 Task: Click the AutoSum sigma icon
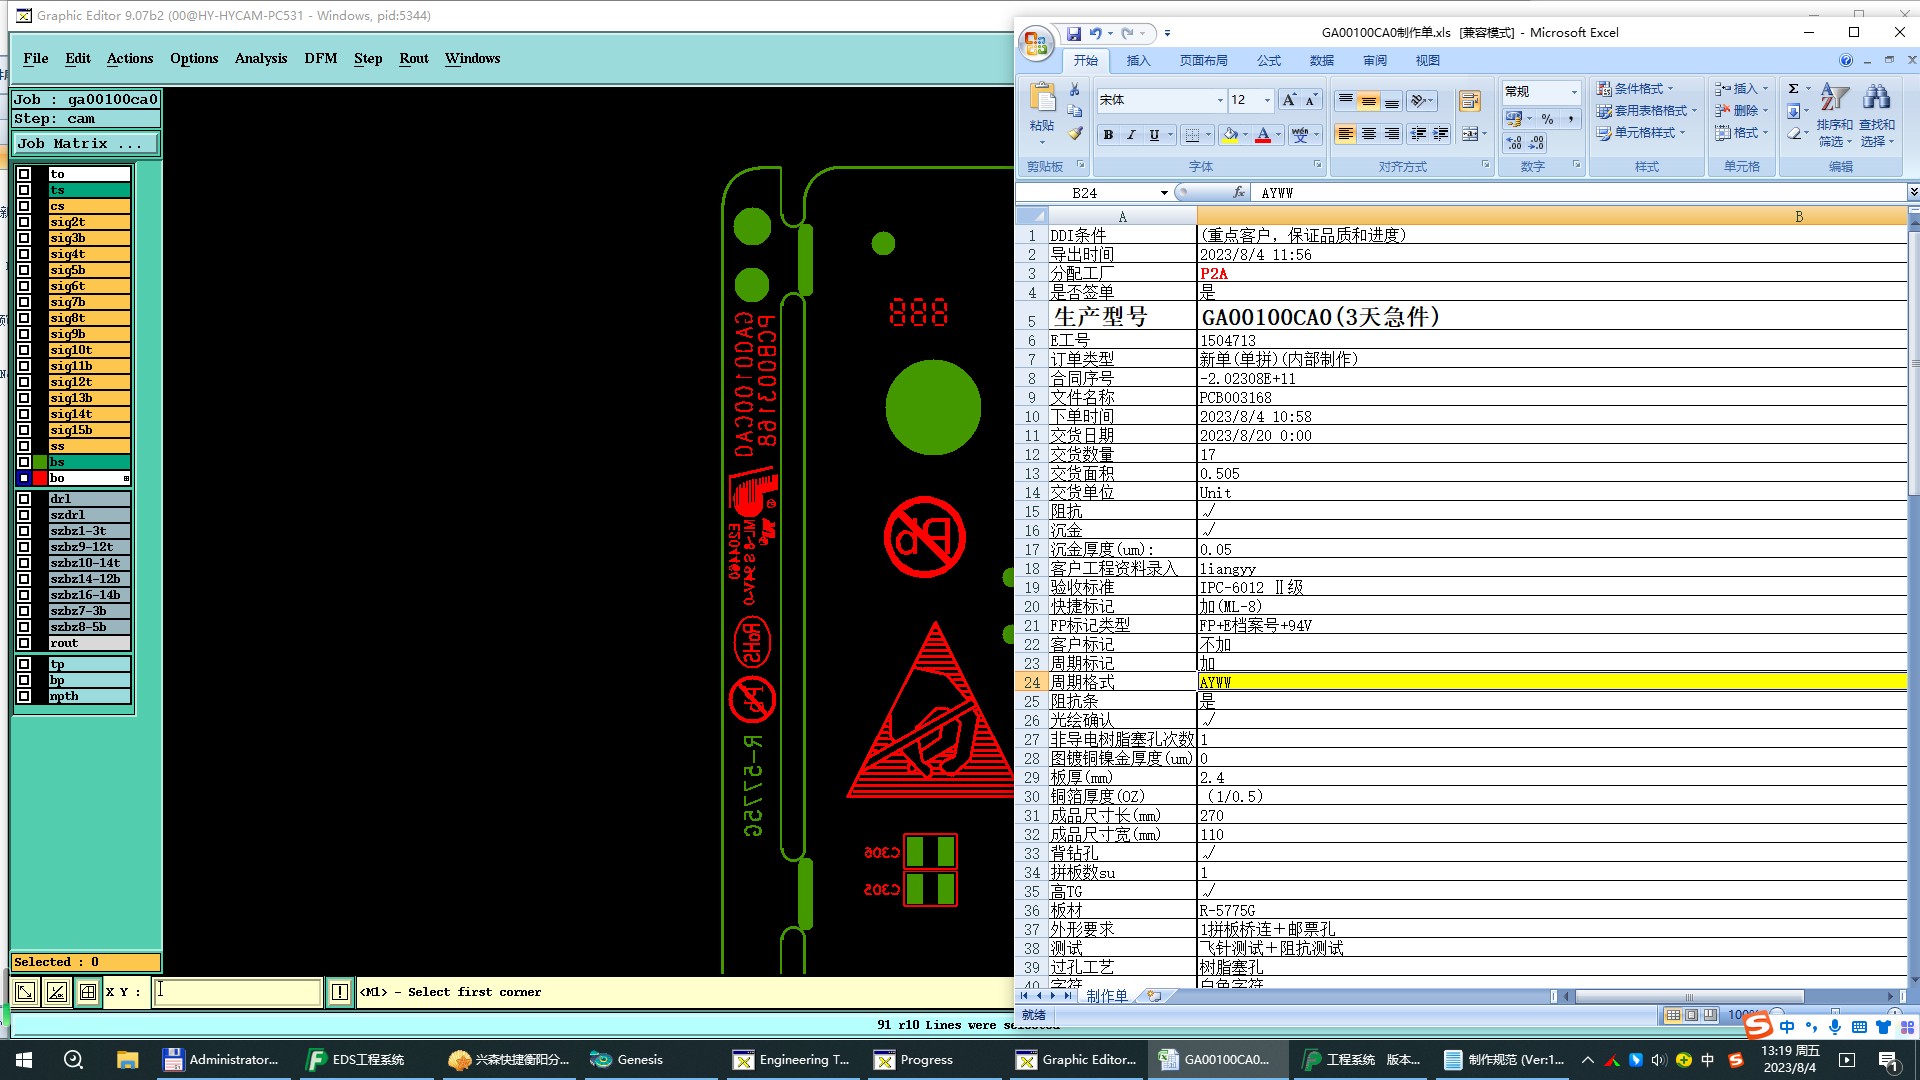1794,89
